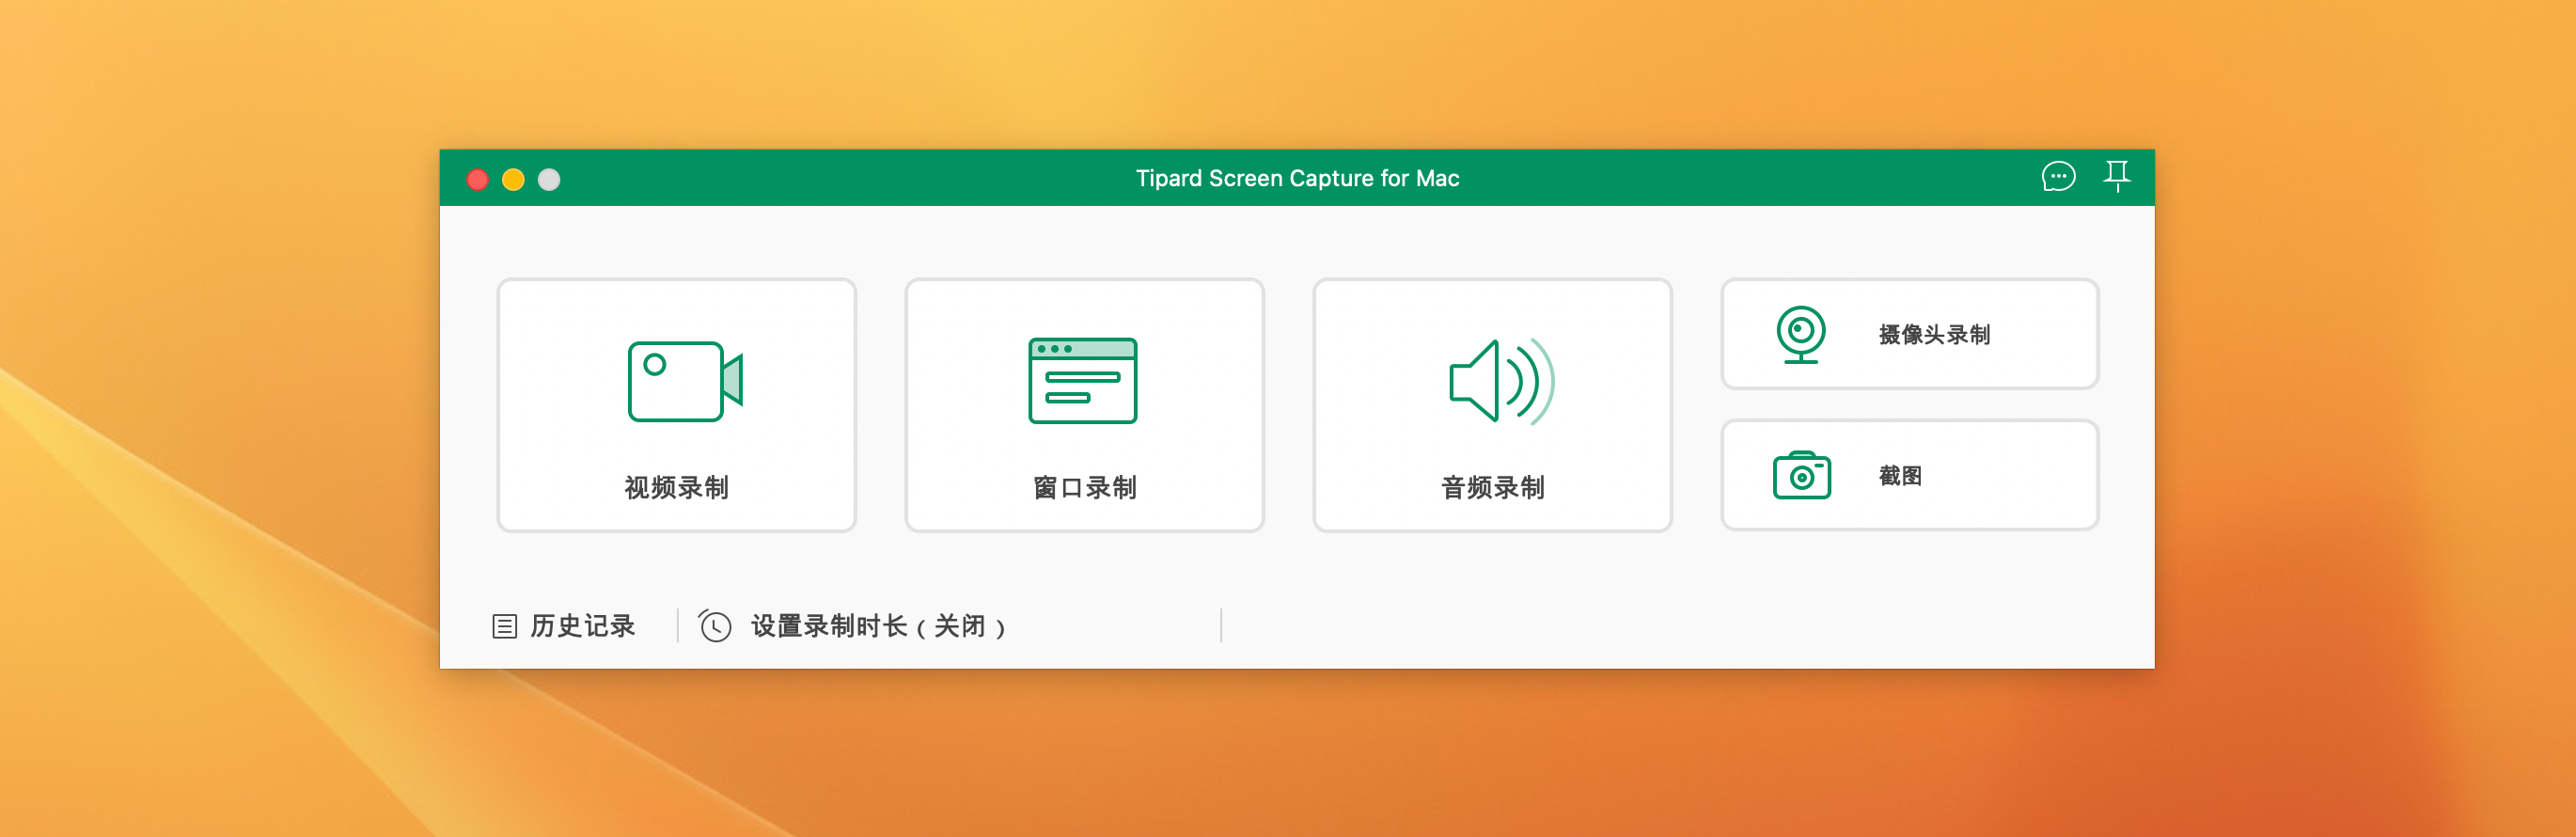The width and height of the screenshot is (2576, 837).
Task: Start webcam recording via 摄像头录制 text
Action: 1933,334
